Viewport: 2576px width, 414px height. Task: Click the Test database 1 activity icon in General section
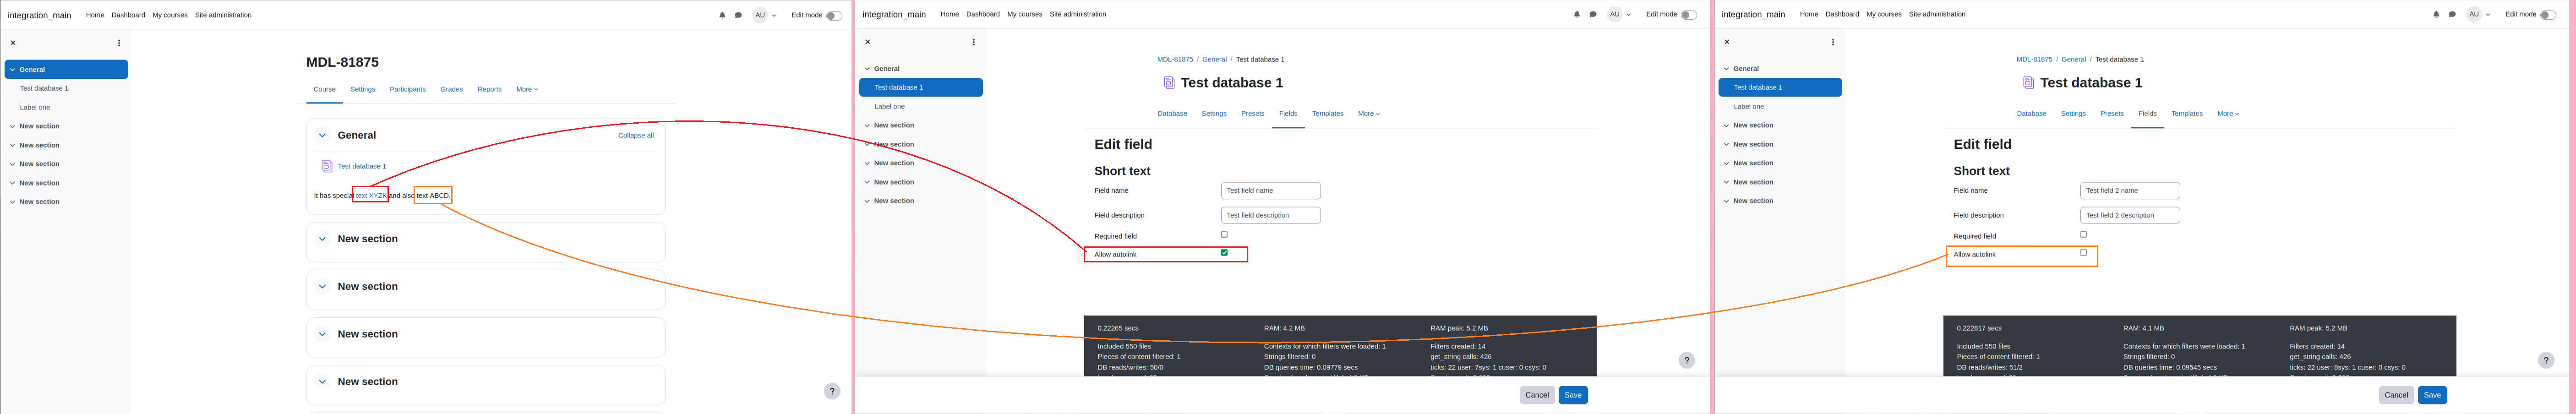pyautogui.click(x=326, y=166)
